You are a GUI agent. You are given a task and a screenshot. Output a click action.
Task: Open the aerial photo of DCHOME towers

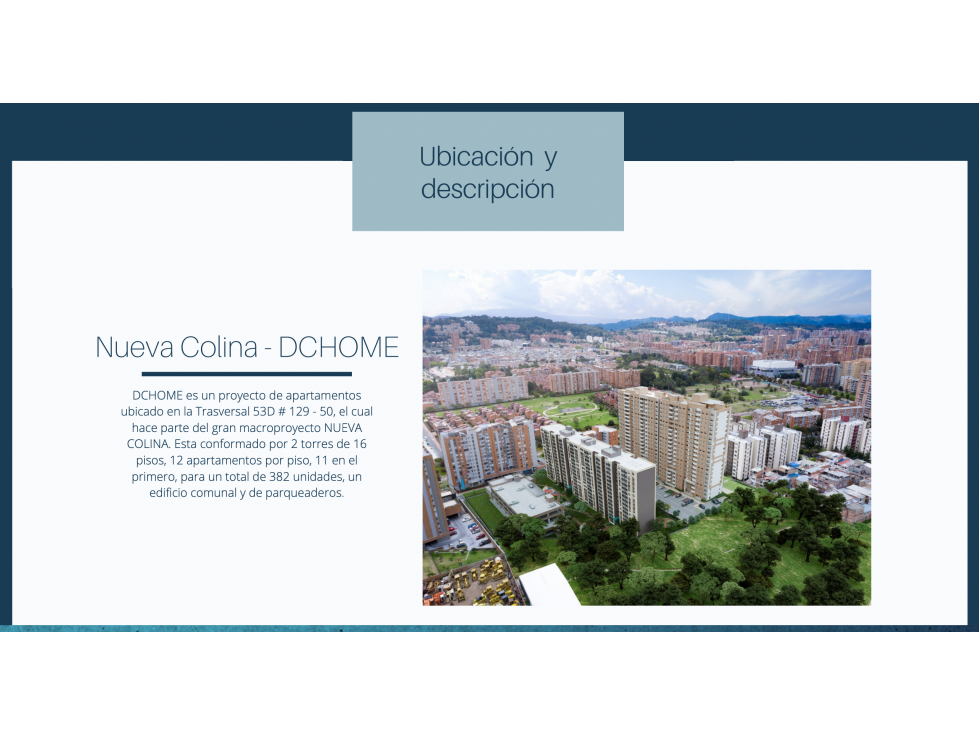coord(647,438)
